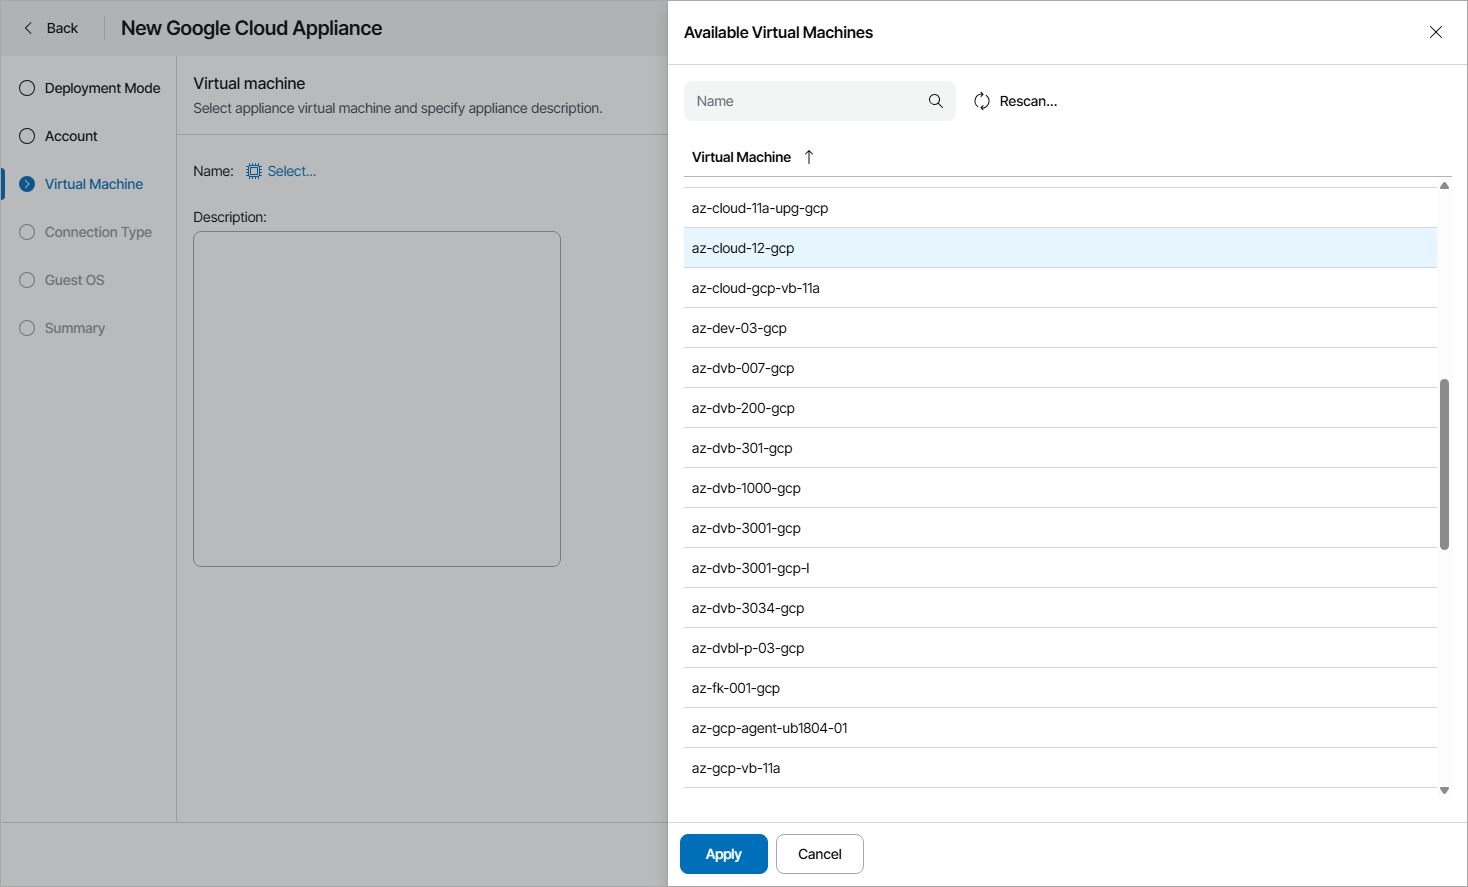The height and width of the screenshot is (887, 1468).
Task: Click the Virtual Machine column header
Action: 739,157
